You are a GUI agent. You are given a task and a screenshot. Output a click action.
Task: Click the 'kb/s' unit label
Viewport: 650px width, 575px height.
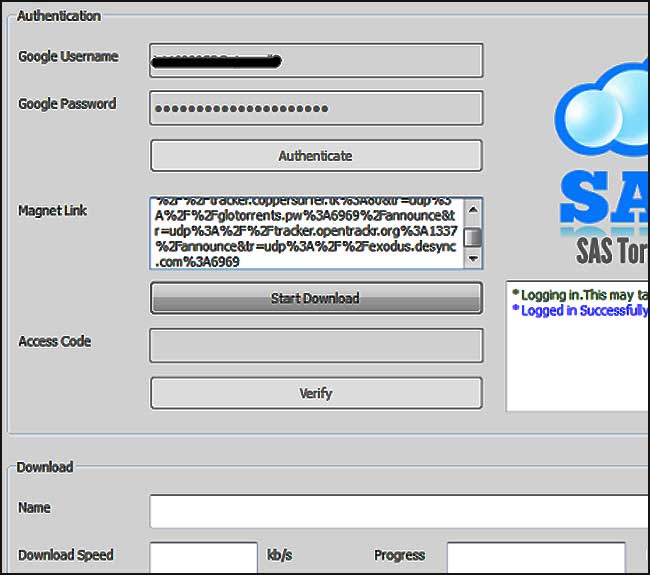click(279, 555)
